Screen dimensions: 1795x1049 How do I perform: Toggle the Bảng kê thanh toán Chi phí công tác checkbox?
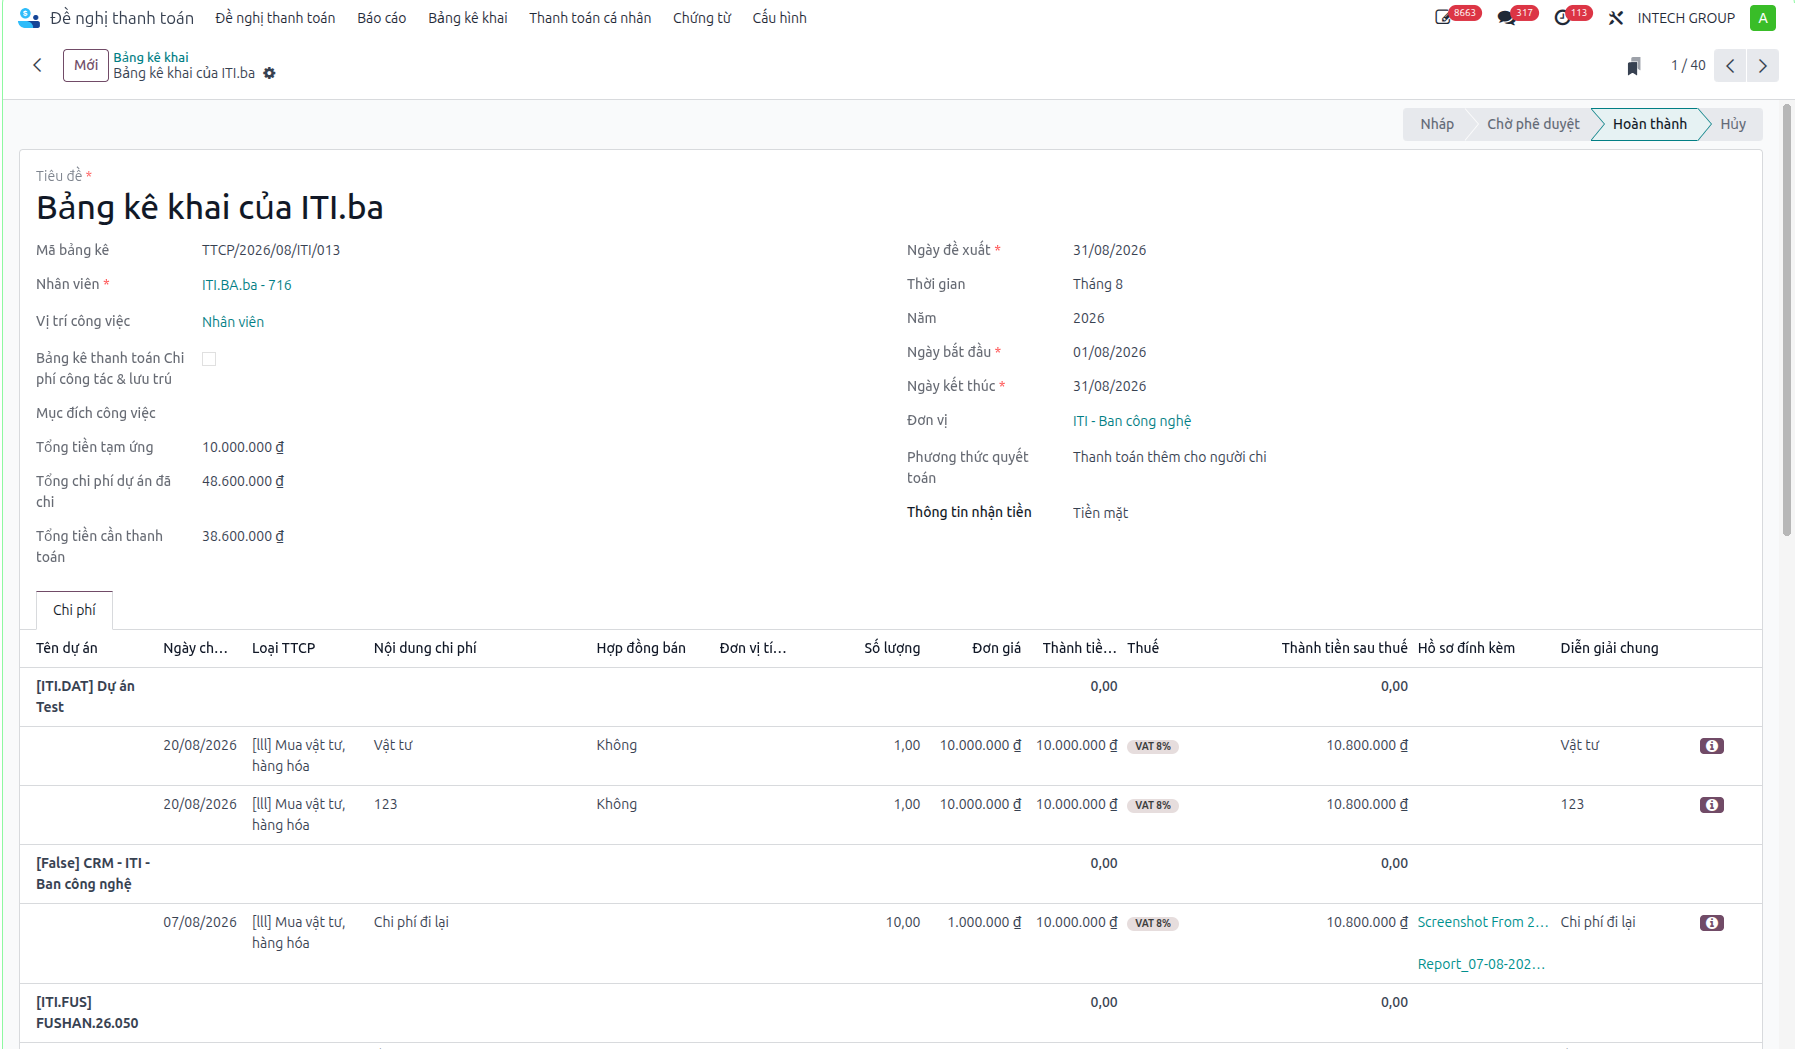pyautogui.click(x=209, y=359)
